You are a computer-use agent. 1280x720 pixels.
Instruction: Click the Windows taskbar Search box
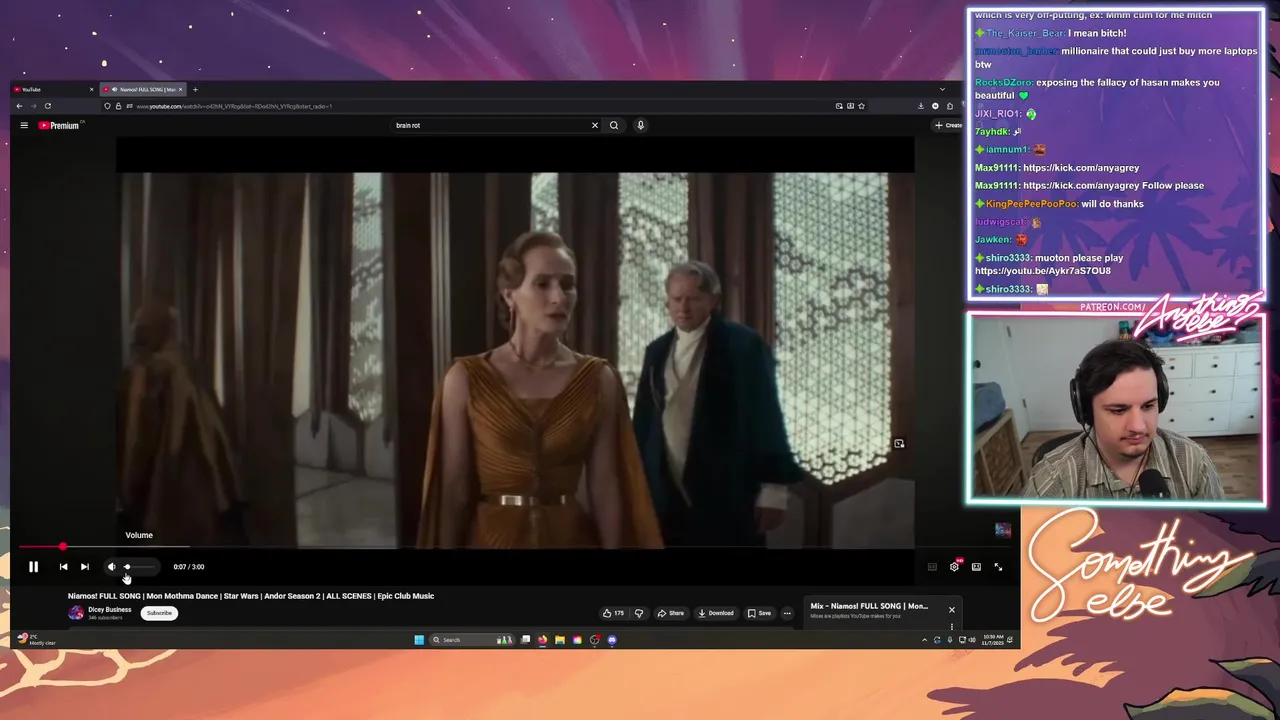pyautogui.click(x=472, y=640)
